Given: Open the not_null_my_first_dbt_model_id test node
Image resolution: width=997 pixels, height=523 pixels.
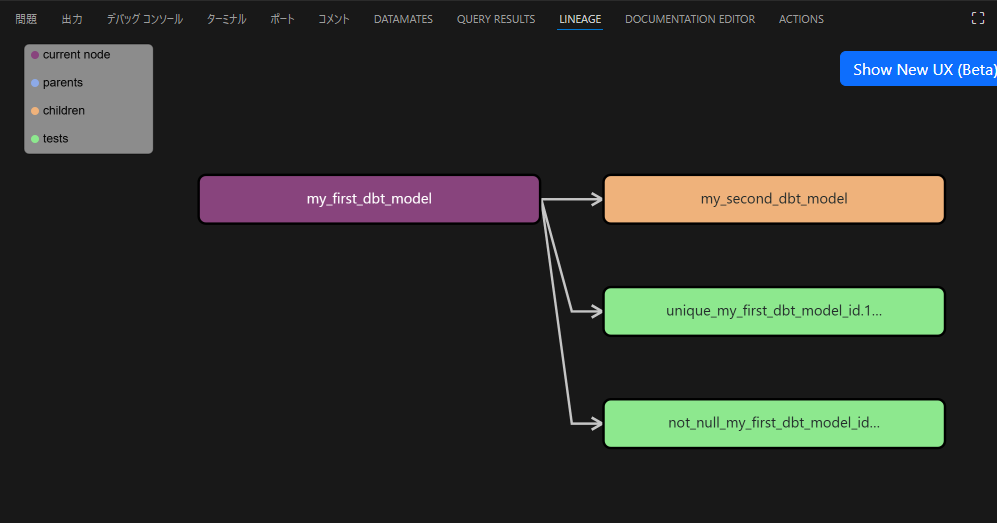Looking at the screenshot, I should (774, 423).
